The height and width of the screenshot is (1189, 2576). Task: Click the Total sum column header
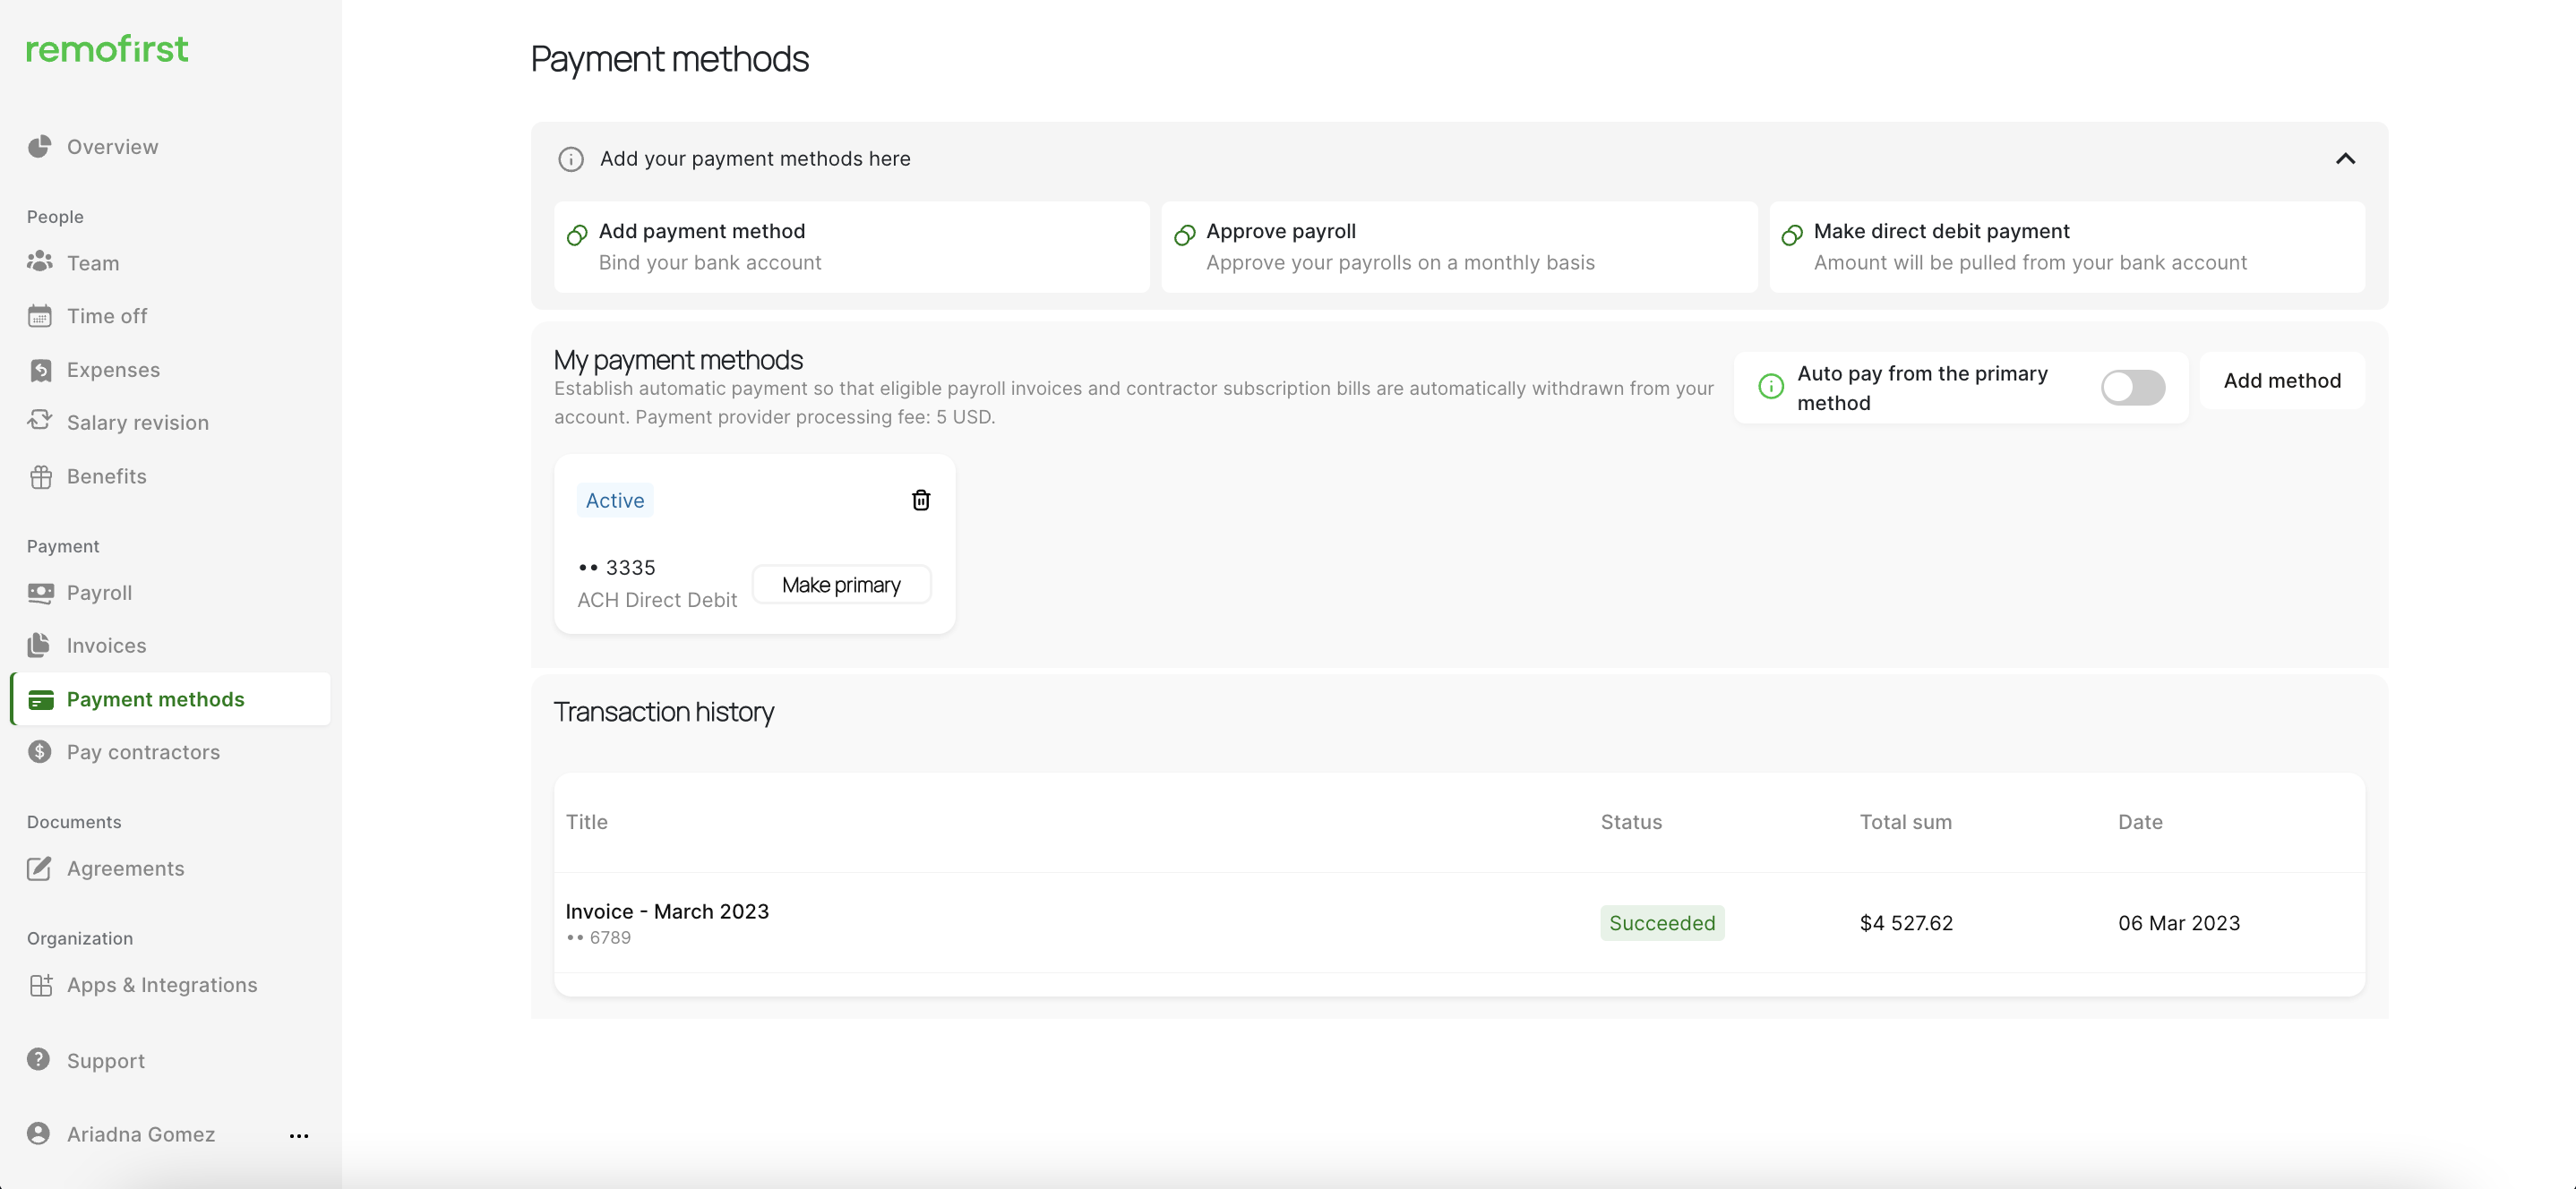point(1905,822)
